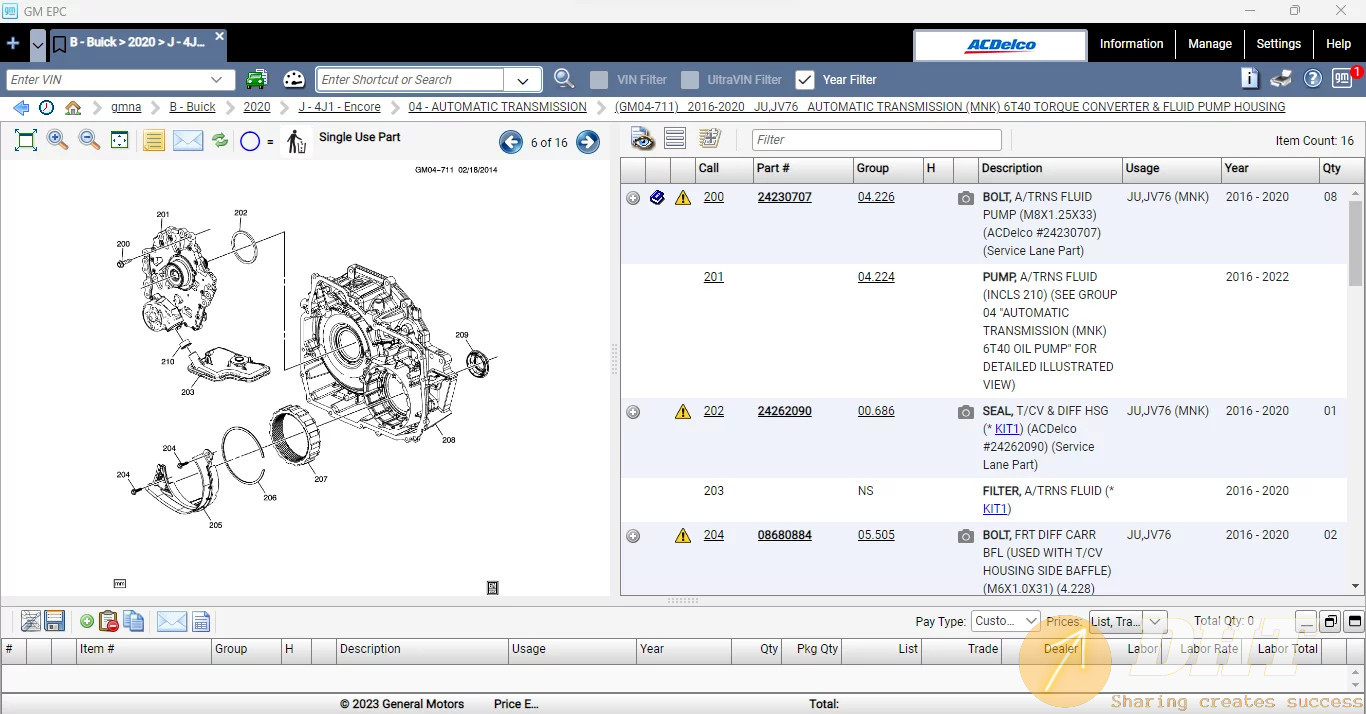
Task: Click the supersession icon on bolt 24230707 row
Action: (657, 198)
